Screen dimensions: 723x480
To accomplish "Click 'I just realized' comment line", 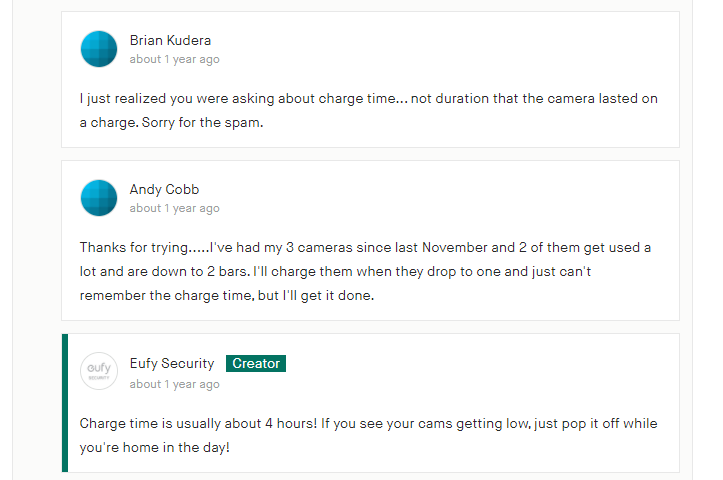I will (368, 99).
